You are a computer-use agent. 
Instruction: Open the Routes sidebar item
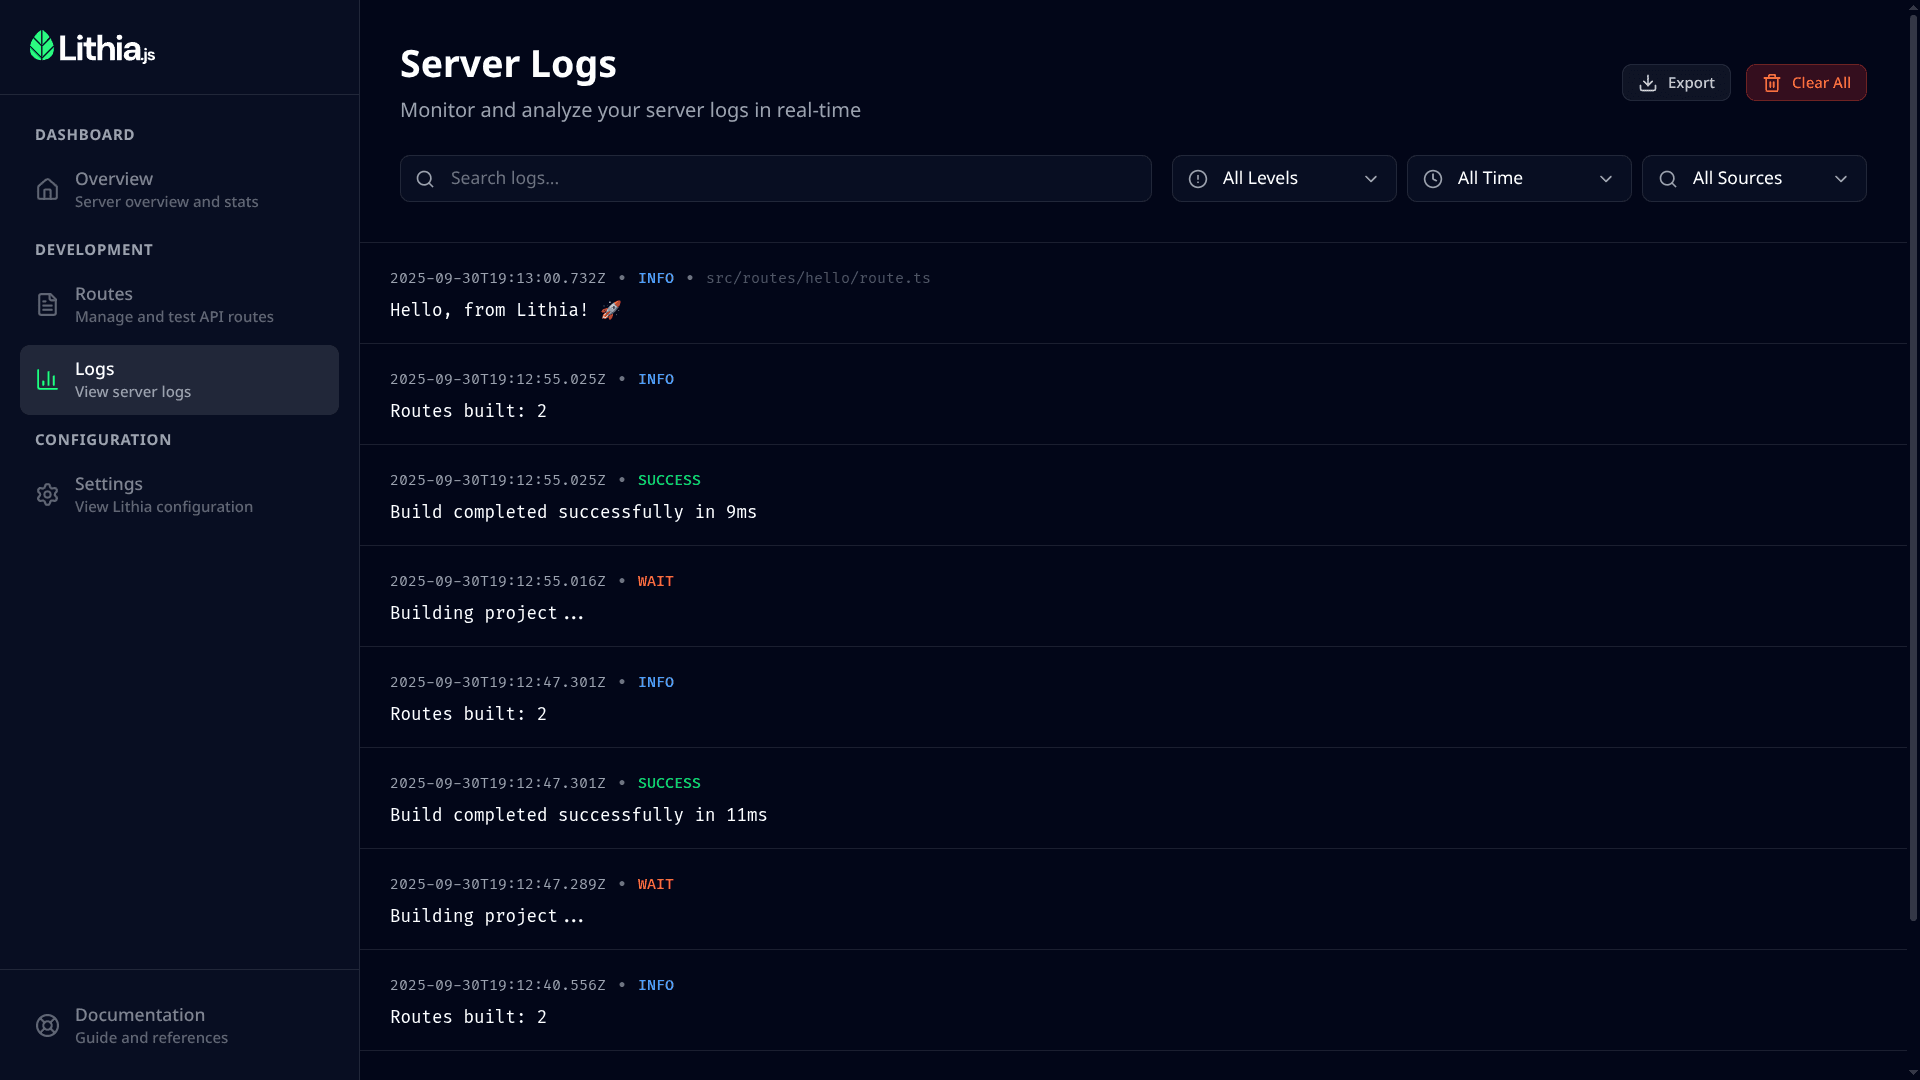(x=174, y=305)
